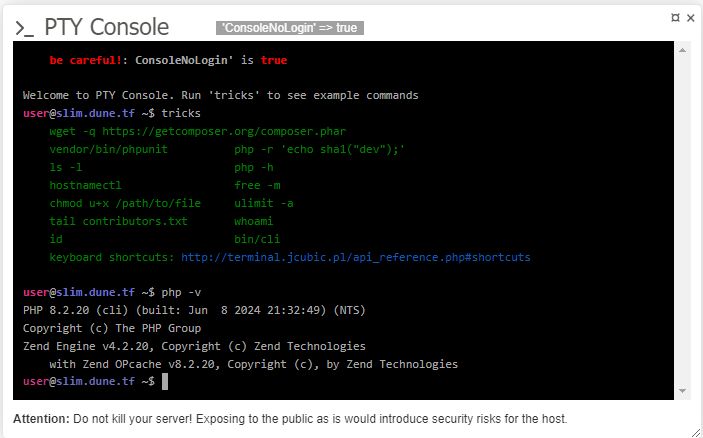Click scrollbar up arrow of terminal
Viewport: 703px width, 438px height.
coord(682,50)
